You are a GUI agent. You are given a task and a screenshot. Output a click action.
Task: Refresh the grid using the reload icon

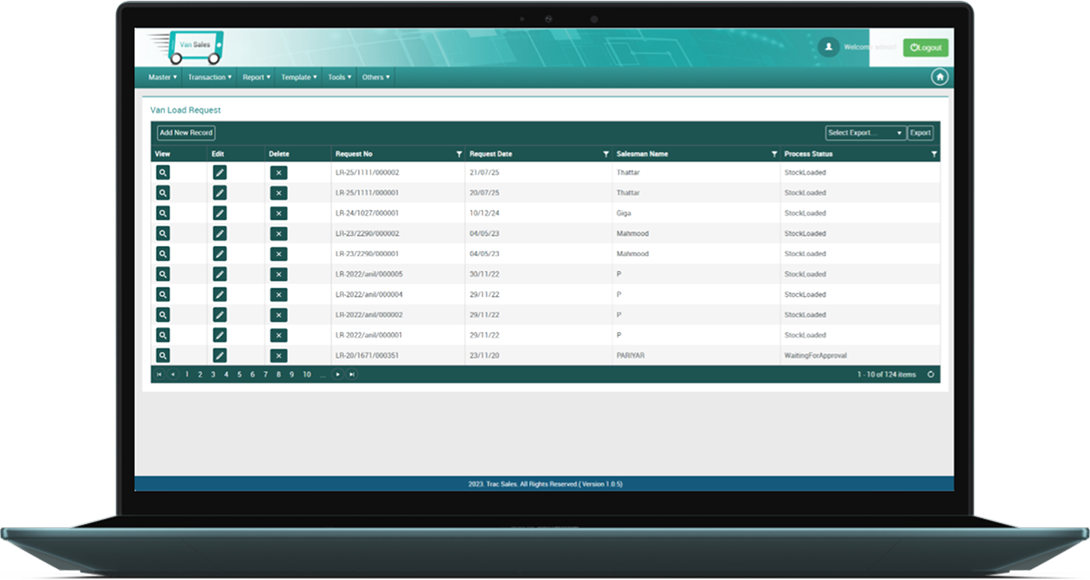point(931,374)
